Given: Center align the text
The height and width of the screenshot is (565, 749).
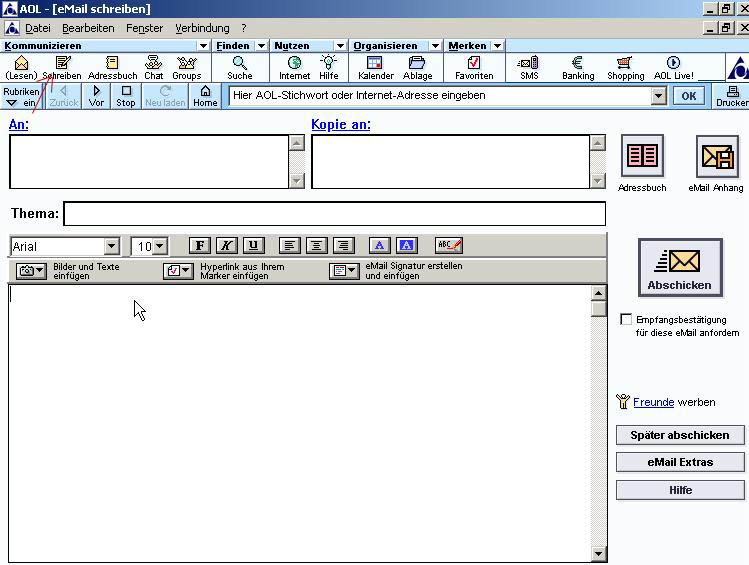Looking at the screenshot, I should pos(316,245).
